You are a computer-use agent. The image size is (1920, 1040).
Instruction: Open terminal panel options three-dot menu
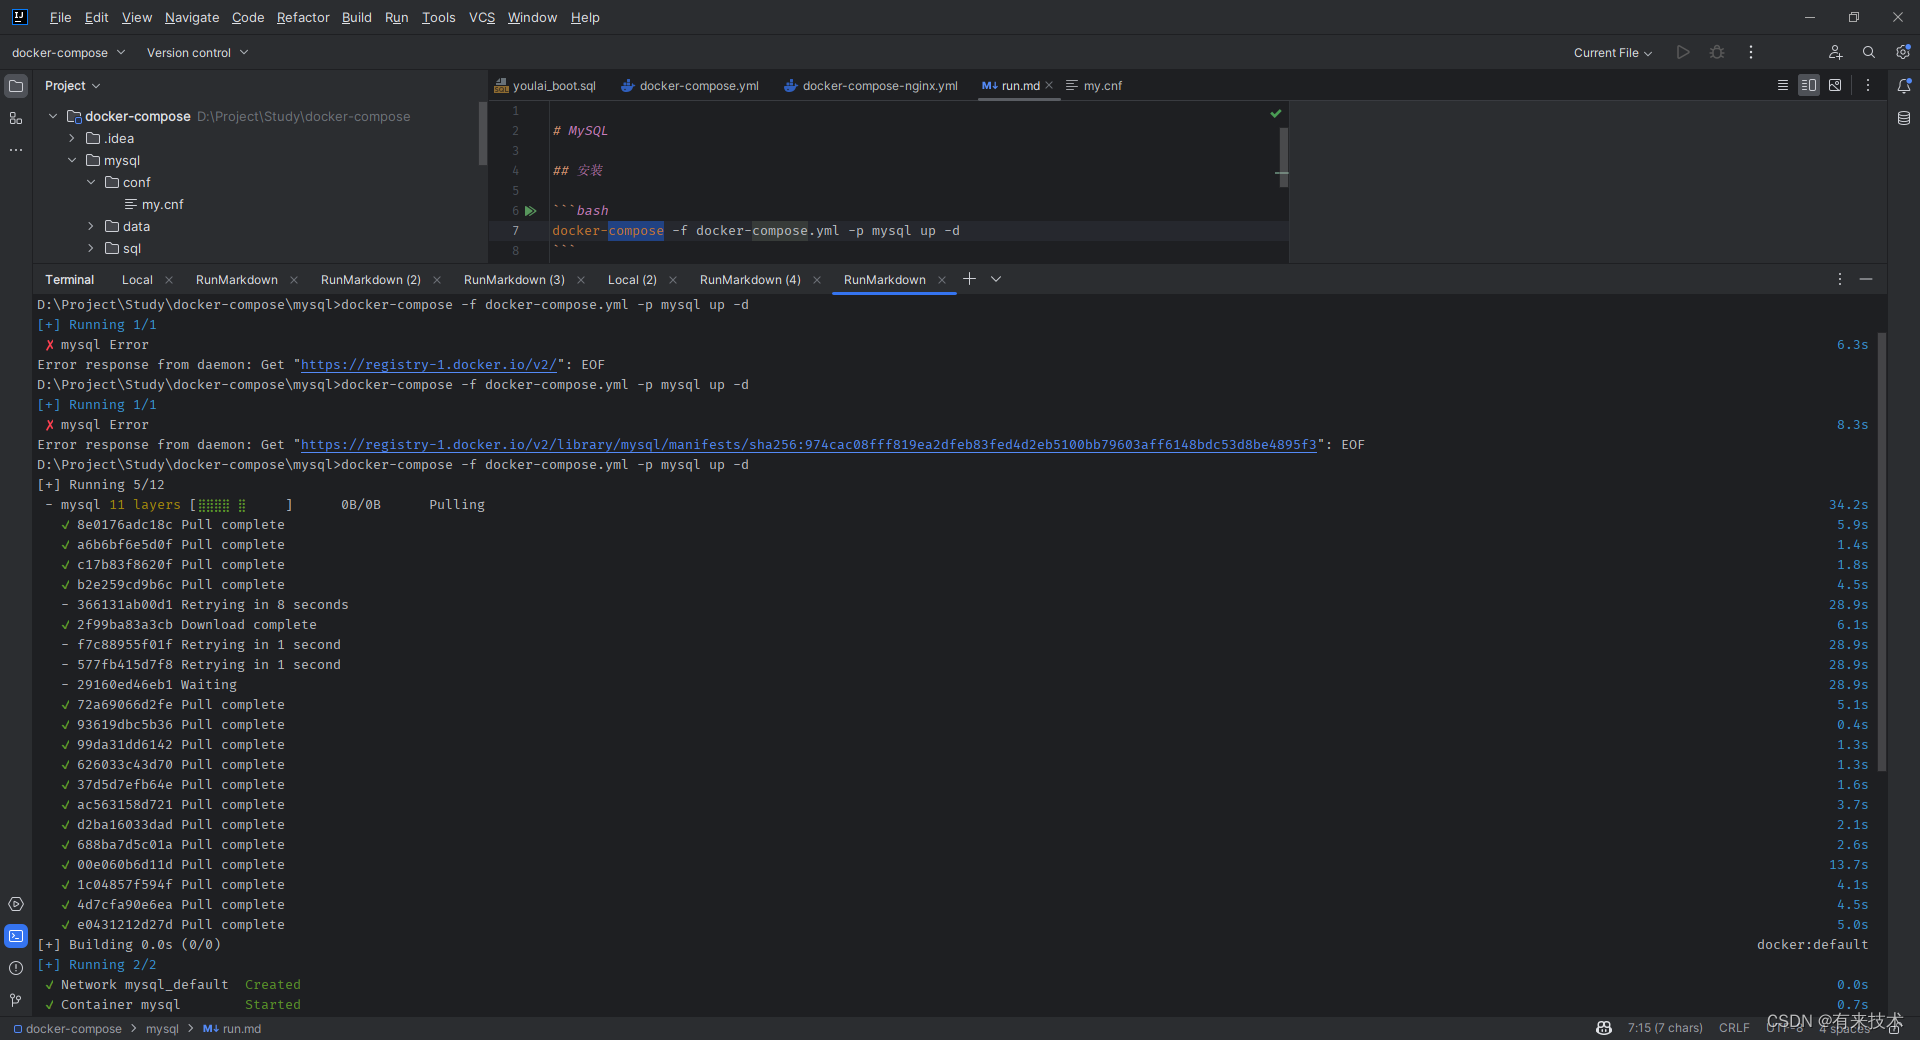[x=1839, y=279]
